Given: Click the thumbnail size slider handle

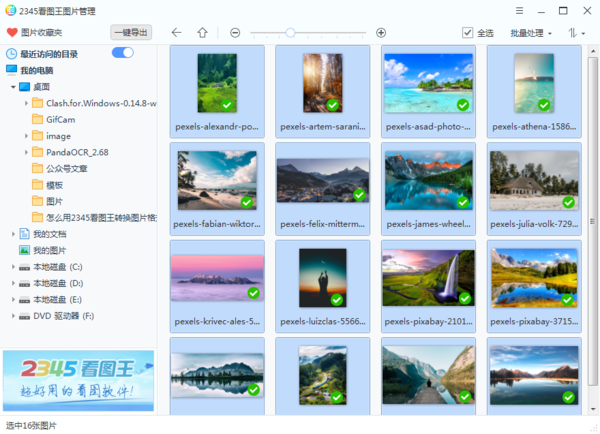Looking at the screenshot, I should (290, 33).
